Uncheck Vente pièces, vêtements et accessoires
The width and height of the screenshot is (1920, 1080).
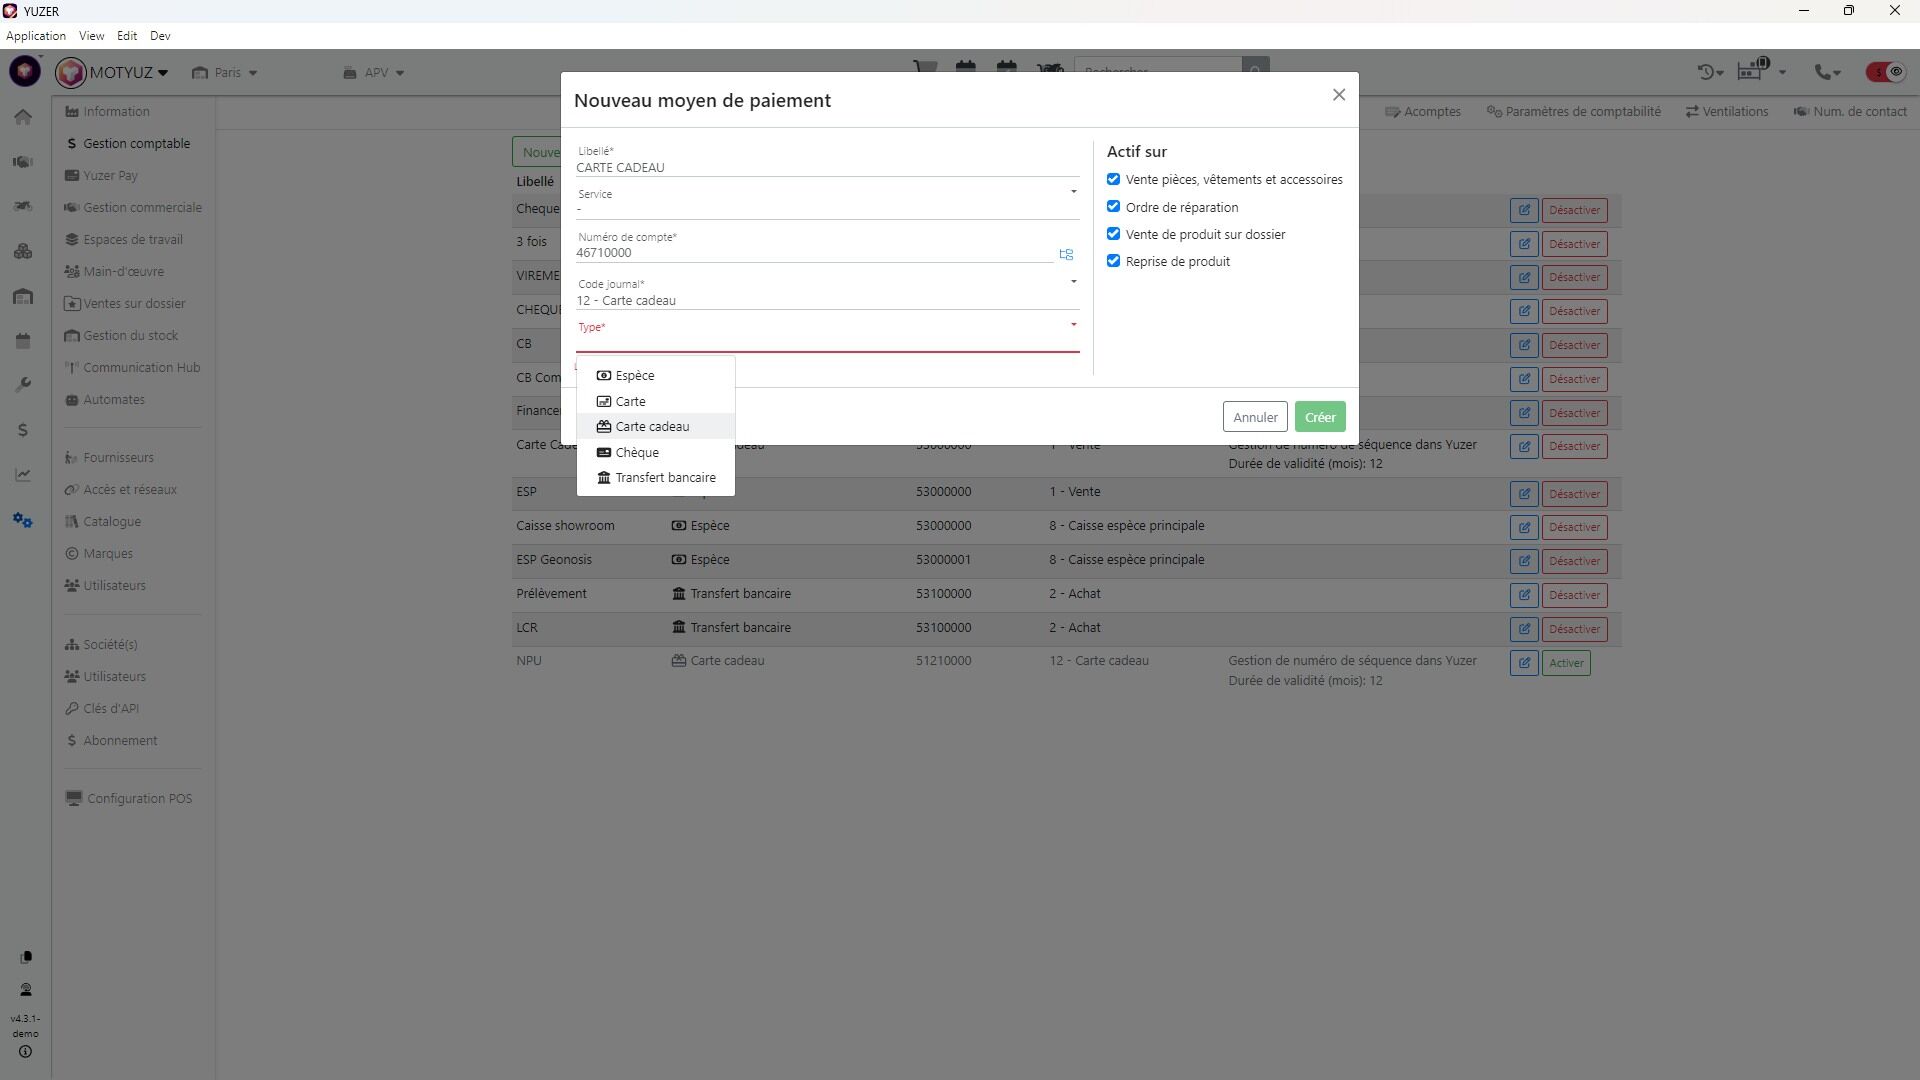click(1113, 179)
